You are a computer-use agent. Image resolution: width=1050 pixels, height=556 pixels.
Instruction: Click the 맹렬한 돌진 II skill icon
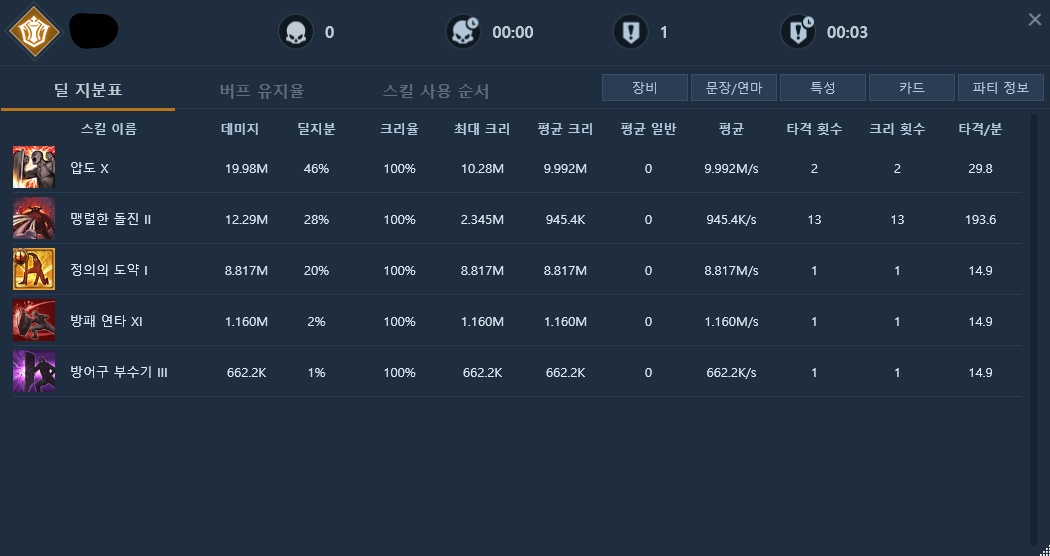[x=34, y=219]
